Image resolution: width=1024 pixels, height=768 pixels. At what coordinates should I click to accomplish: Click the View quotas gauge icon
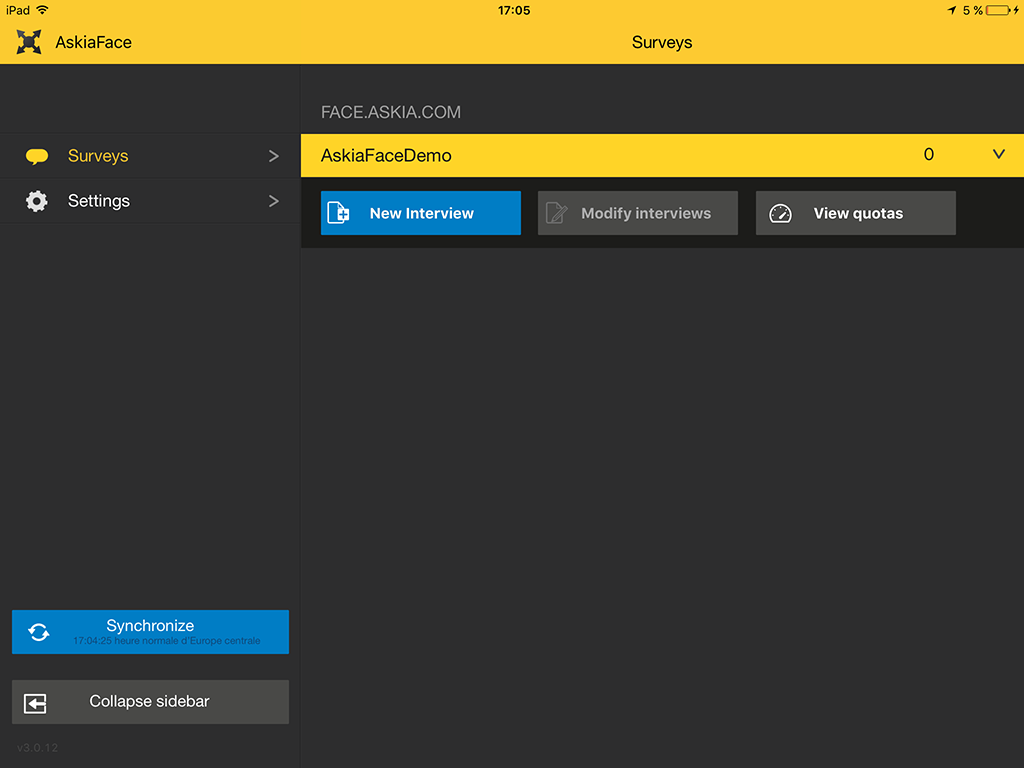pyautogui.click(x=780, y=214)
